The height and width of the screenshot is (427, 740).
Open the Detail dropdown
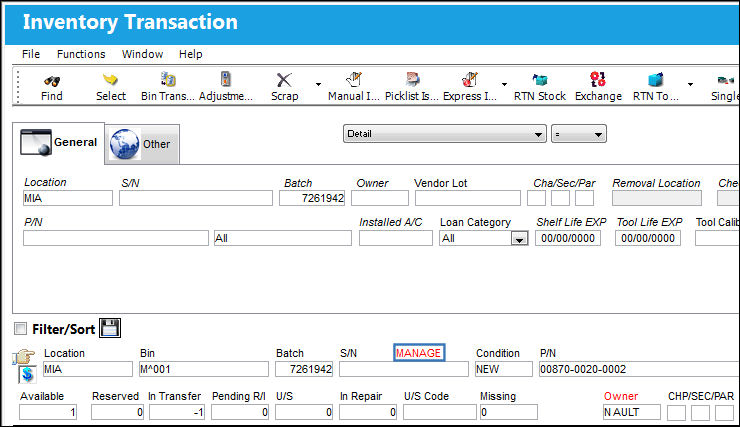point(445,134)
